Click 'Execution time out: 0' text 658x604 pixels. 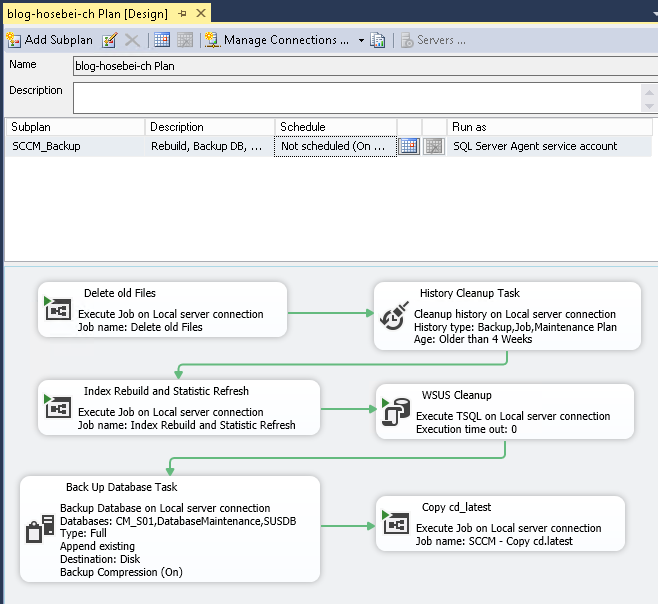tap(467, 429)
